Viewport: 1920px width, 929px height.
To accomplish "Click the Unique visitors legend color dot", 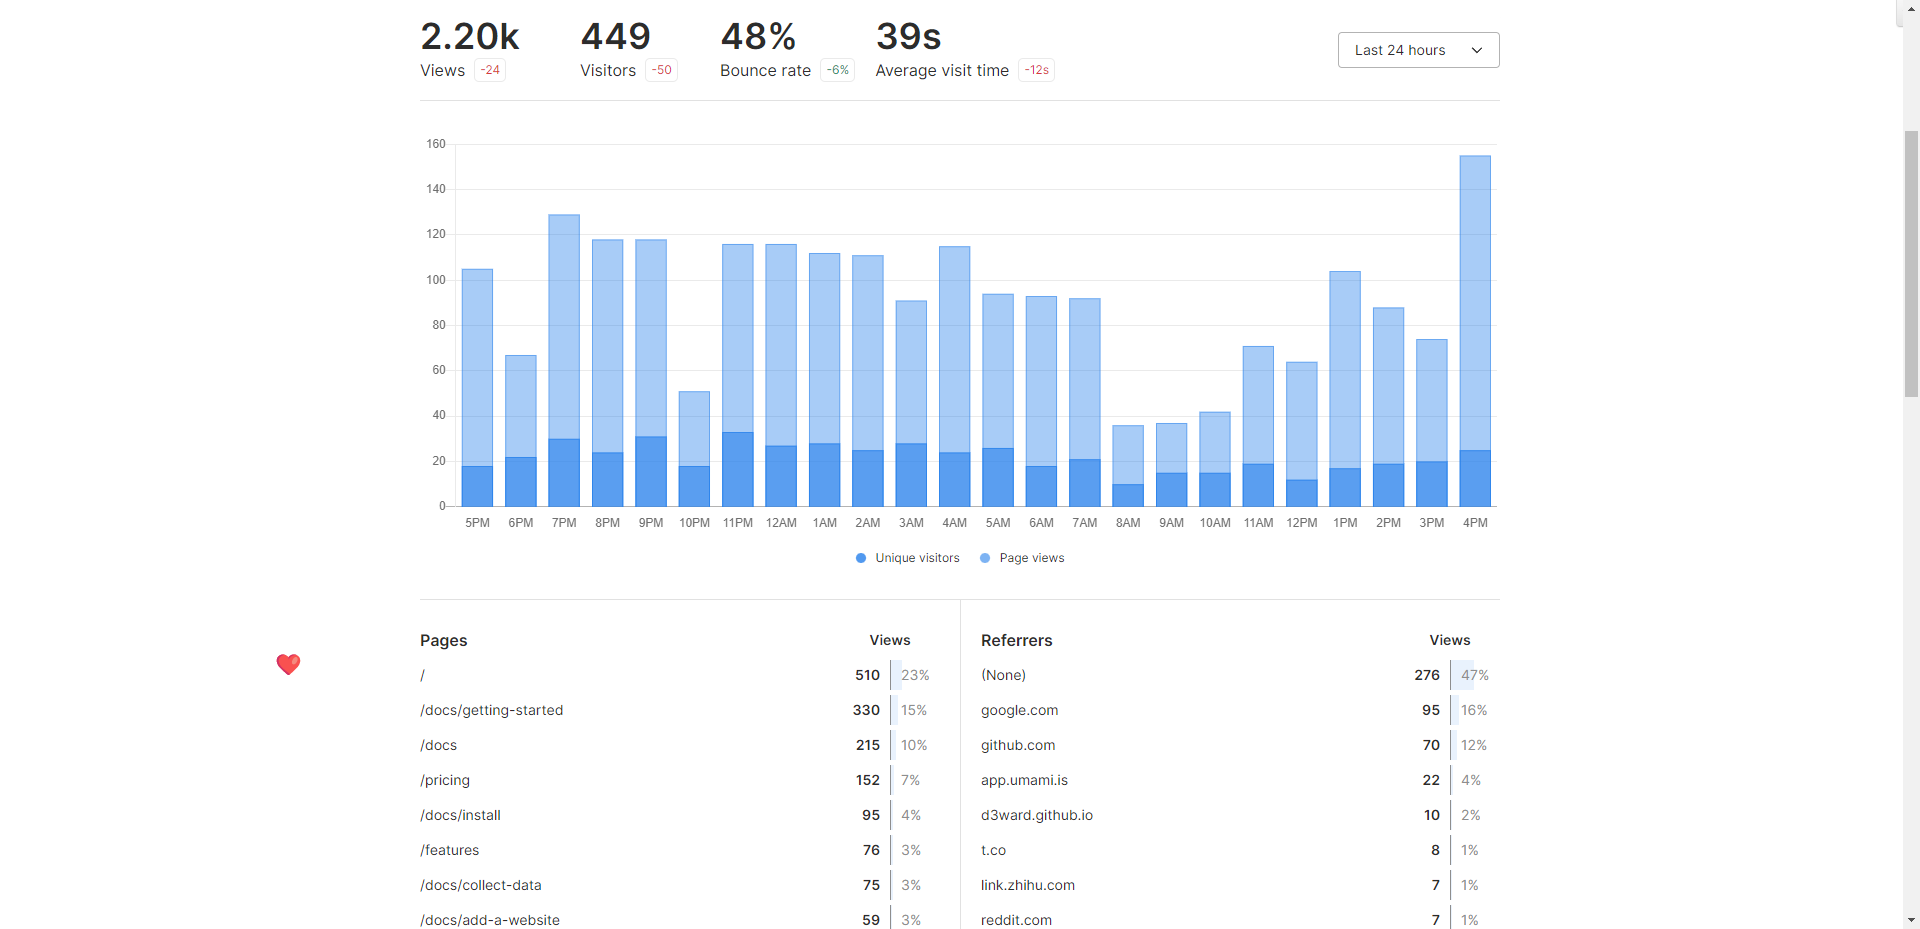I will tap(861, 558).
